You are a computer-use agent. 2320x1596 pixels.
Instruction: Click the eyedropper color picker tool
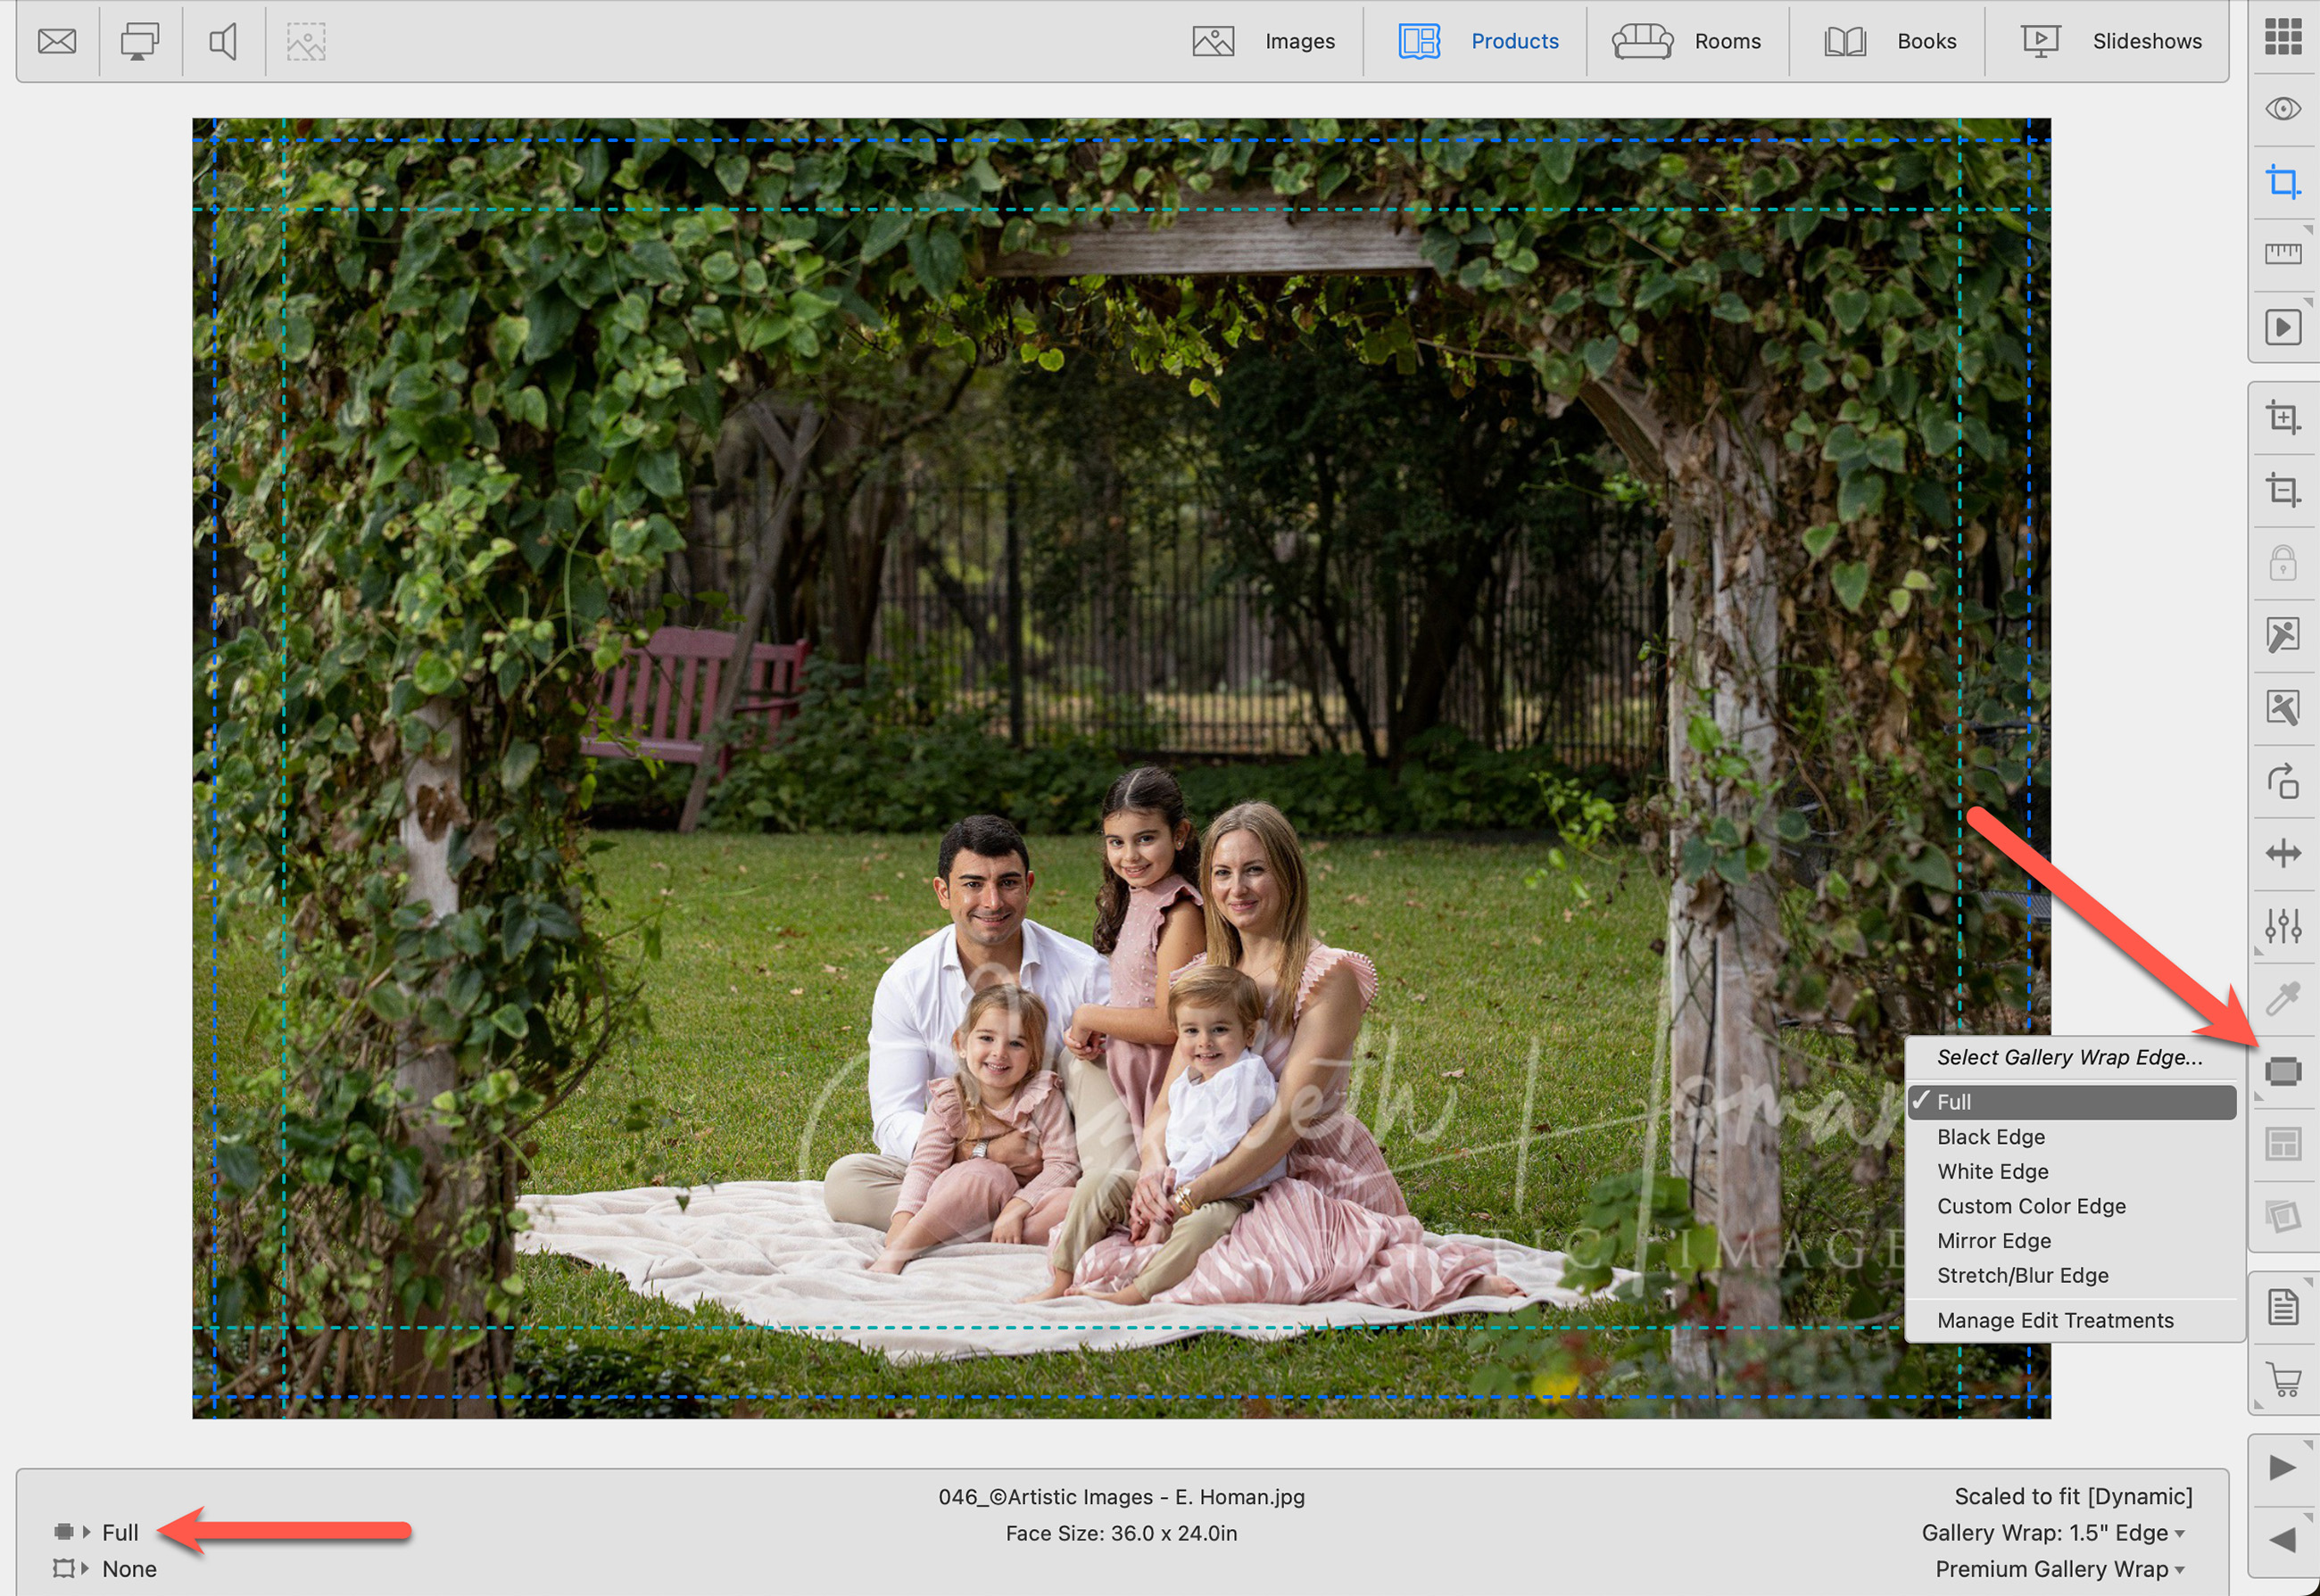(2283, 998)
